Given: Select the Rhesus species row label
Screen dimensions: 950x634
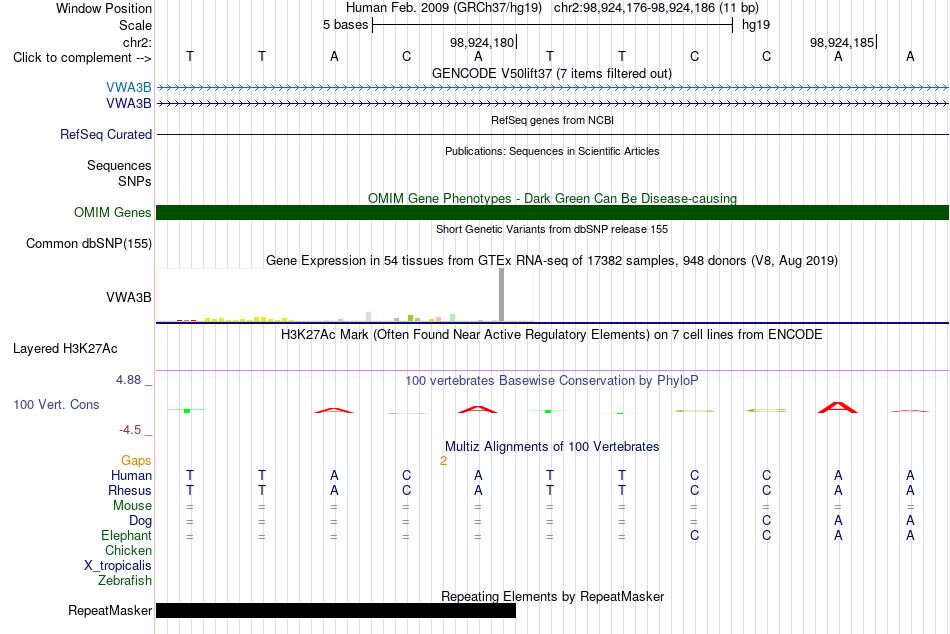Looking at the screenshot, I should [x=130, y=490].
